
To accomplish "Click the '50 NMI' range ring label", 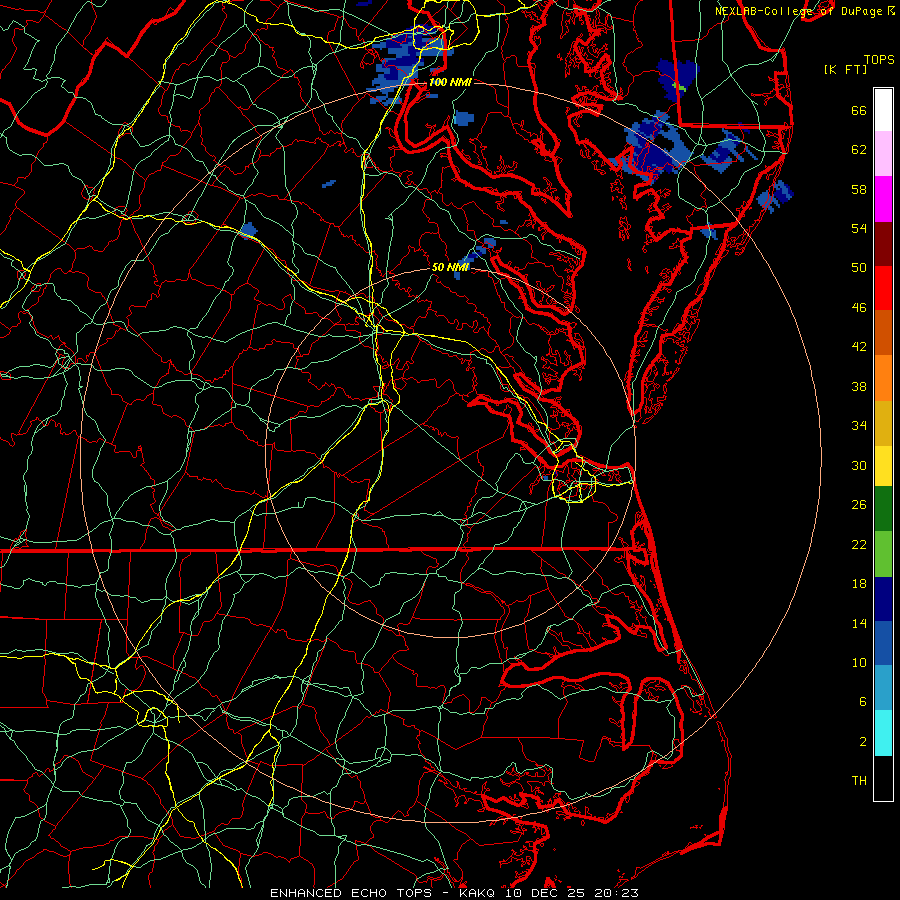I will (450, 267).
